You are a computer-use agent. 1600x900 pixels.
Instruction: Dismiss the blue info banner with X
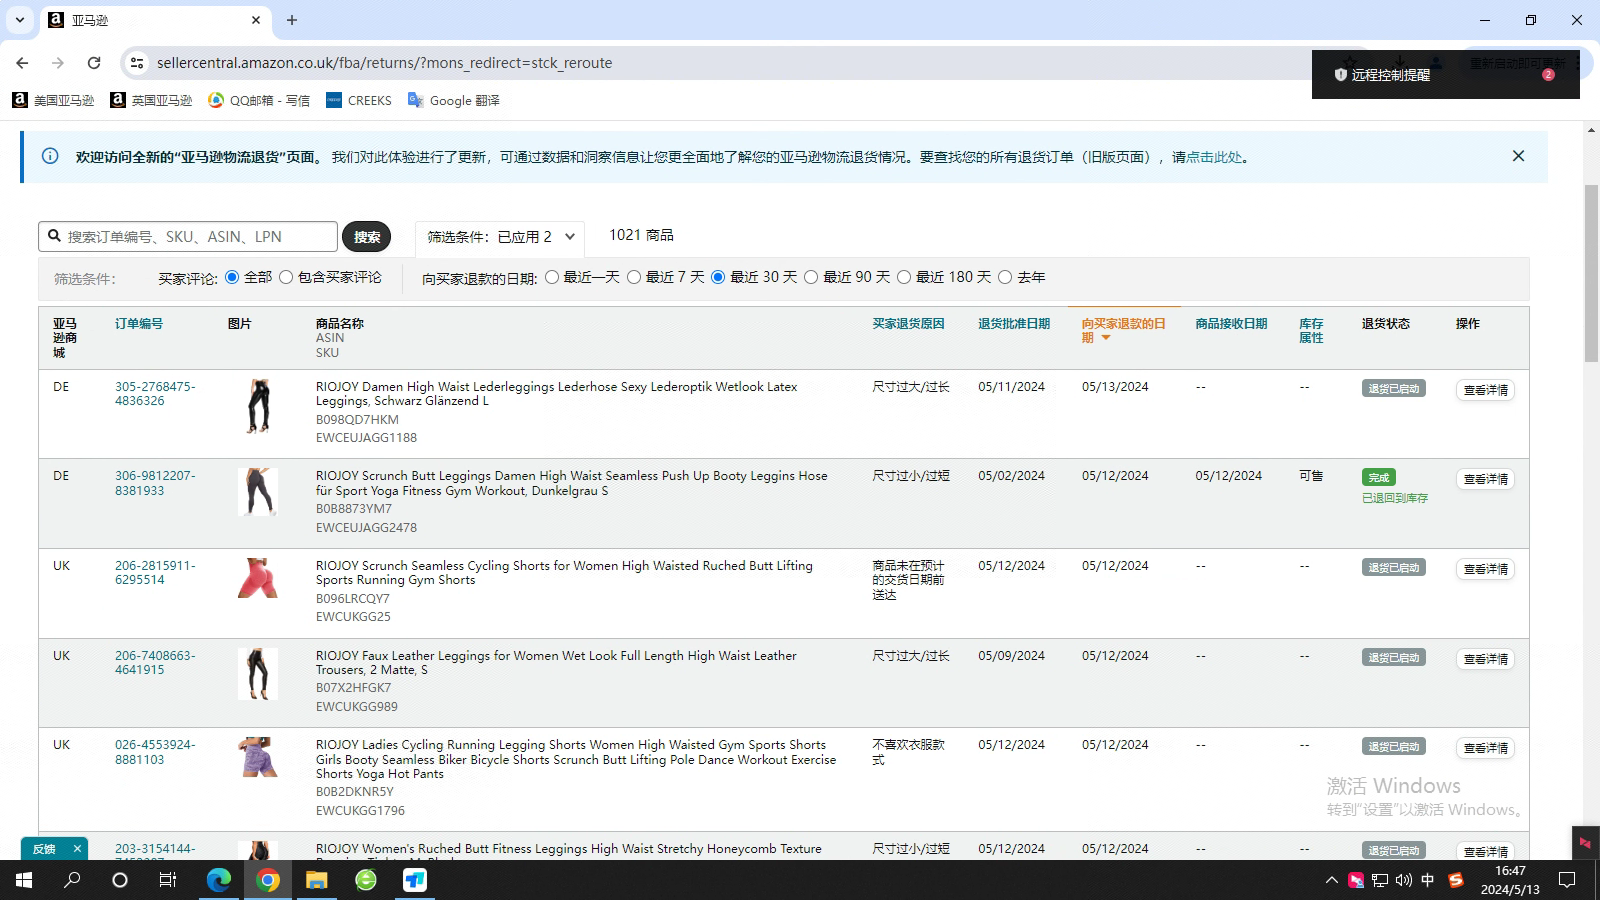coord(1518,156)
